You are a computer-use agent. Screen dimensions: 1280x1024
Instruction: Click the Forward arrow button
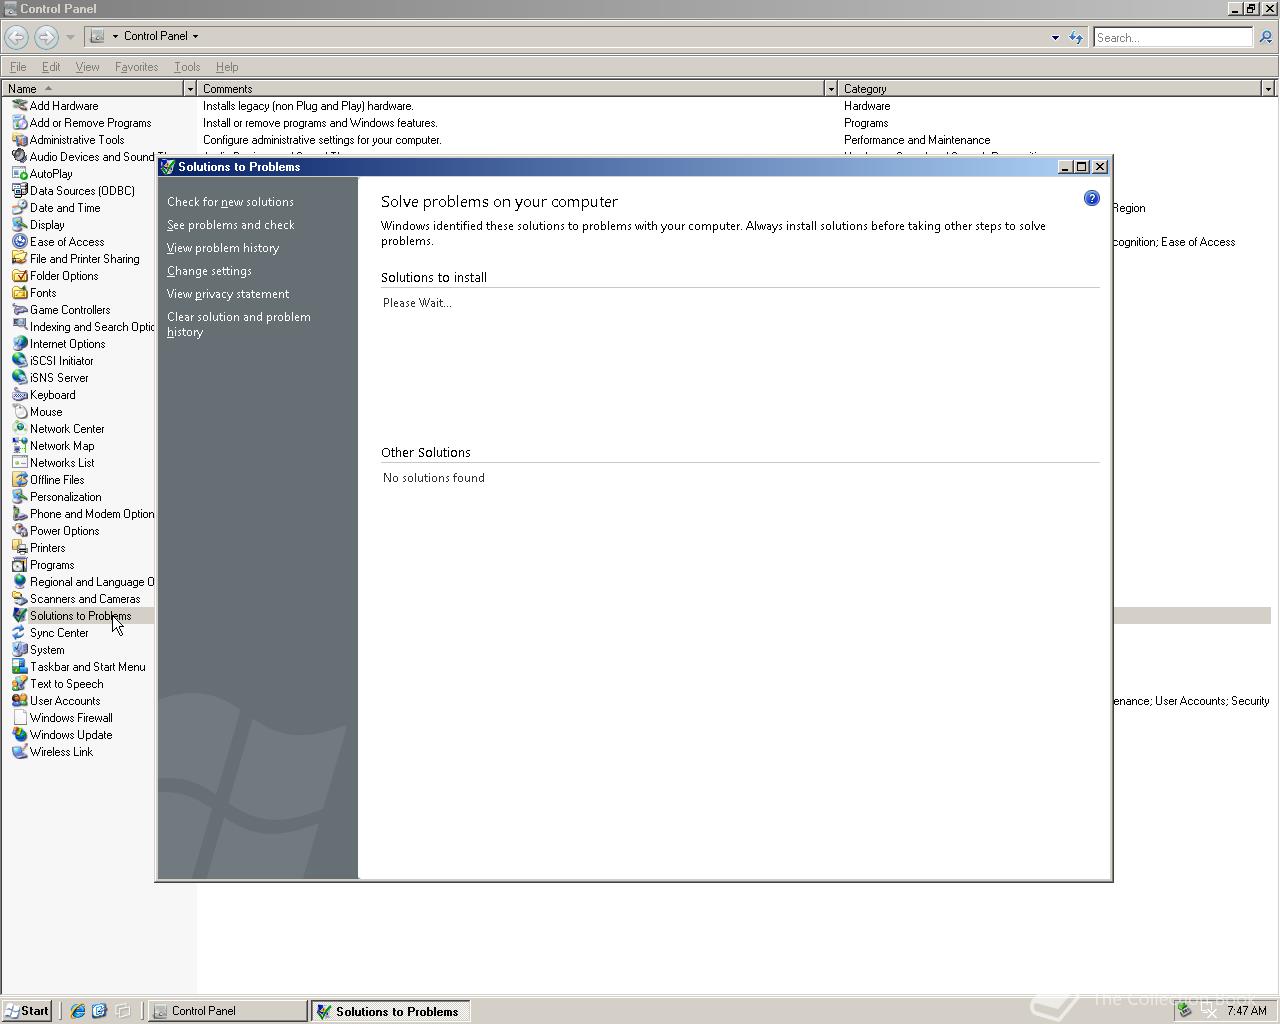(46, 37)
